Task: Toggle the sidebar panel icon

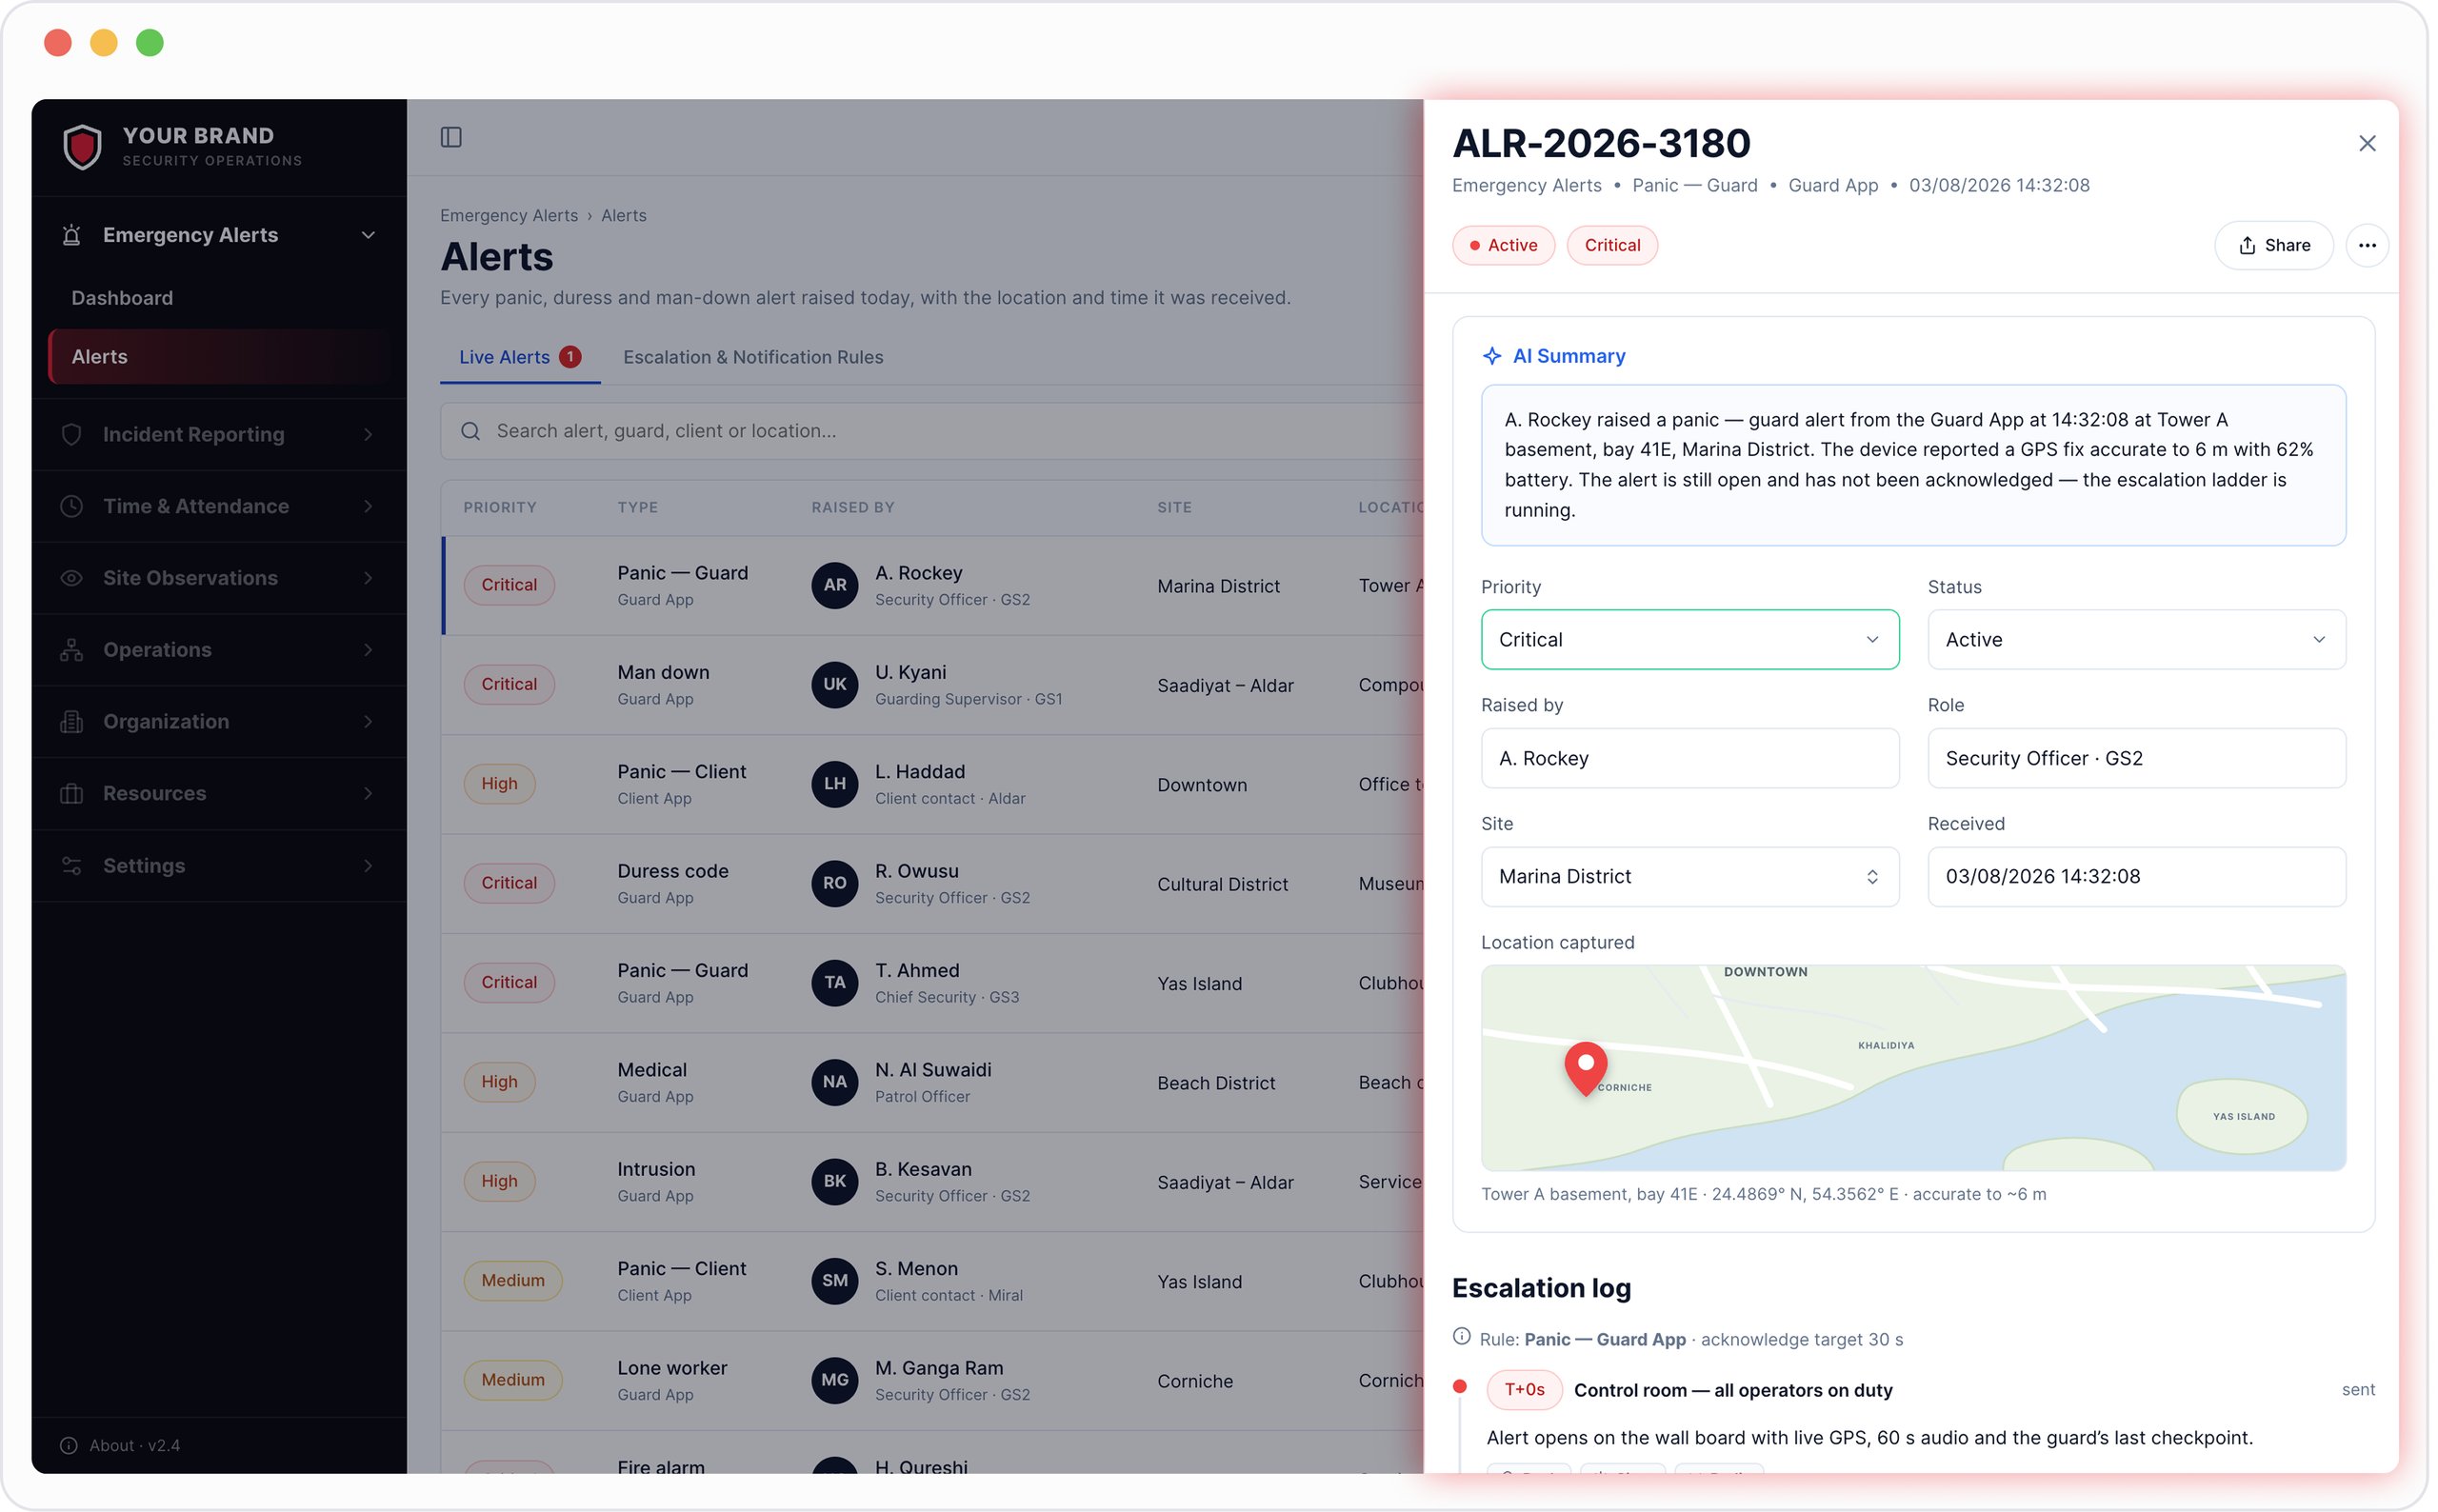Action: [451, 137]
